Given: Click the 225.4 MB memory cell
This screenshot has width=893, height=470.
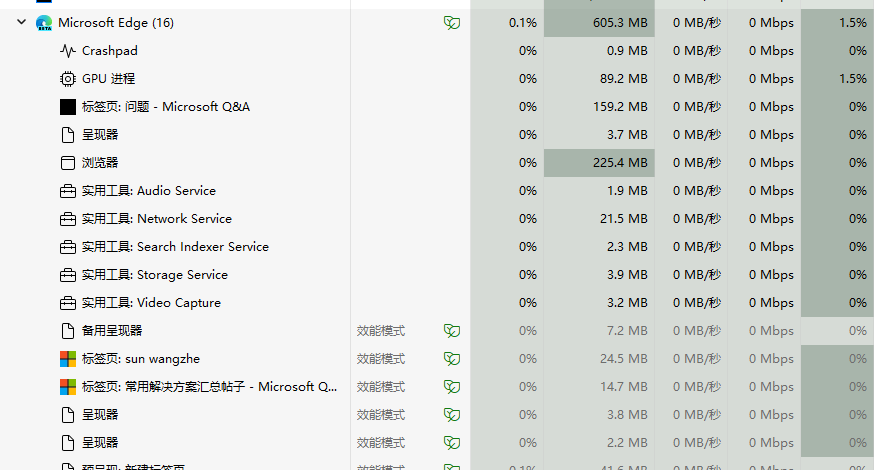Looking at the screenshot, I should click(599, 162).
